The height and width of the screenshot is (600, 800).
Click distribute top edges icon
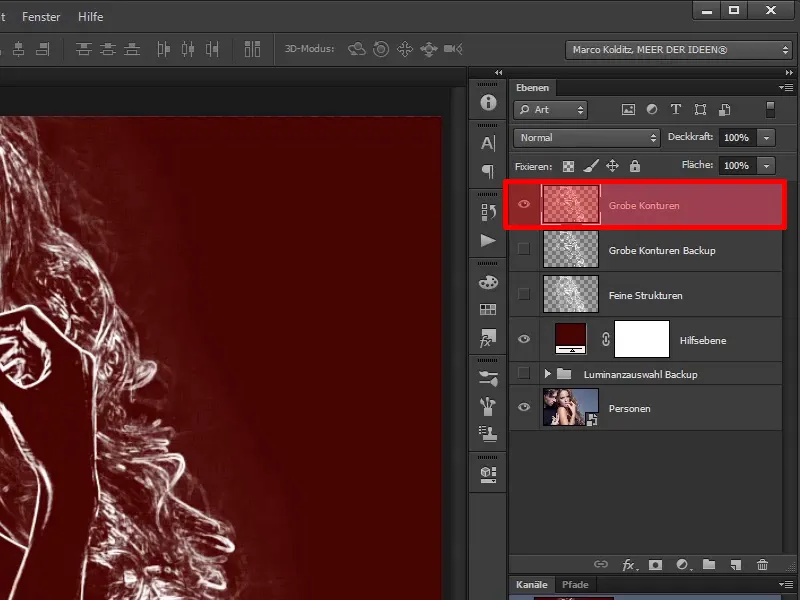tap(84, 49)
